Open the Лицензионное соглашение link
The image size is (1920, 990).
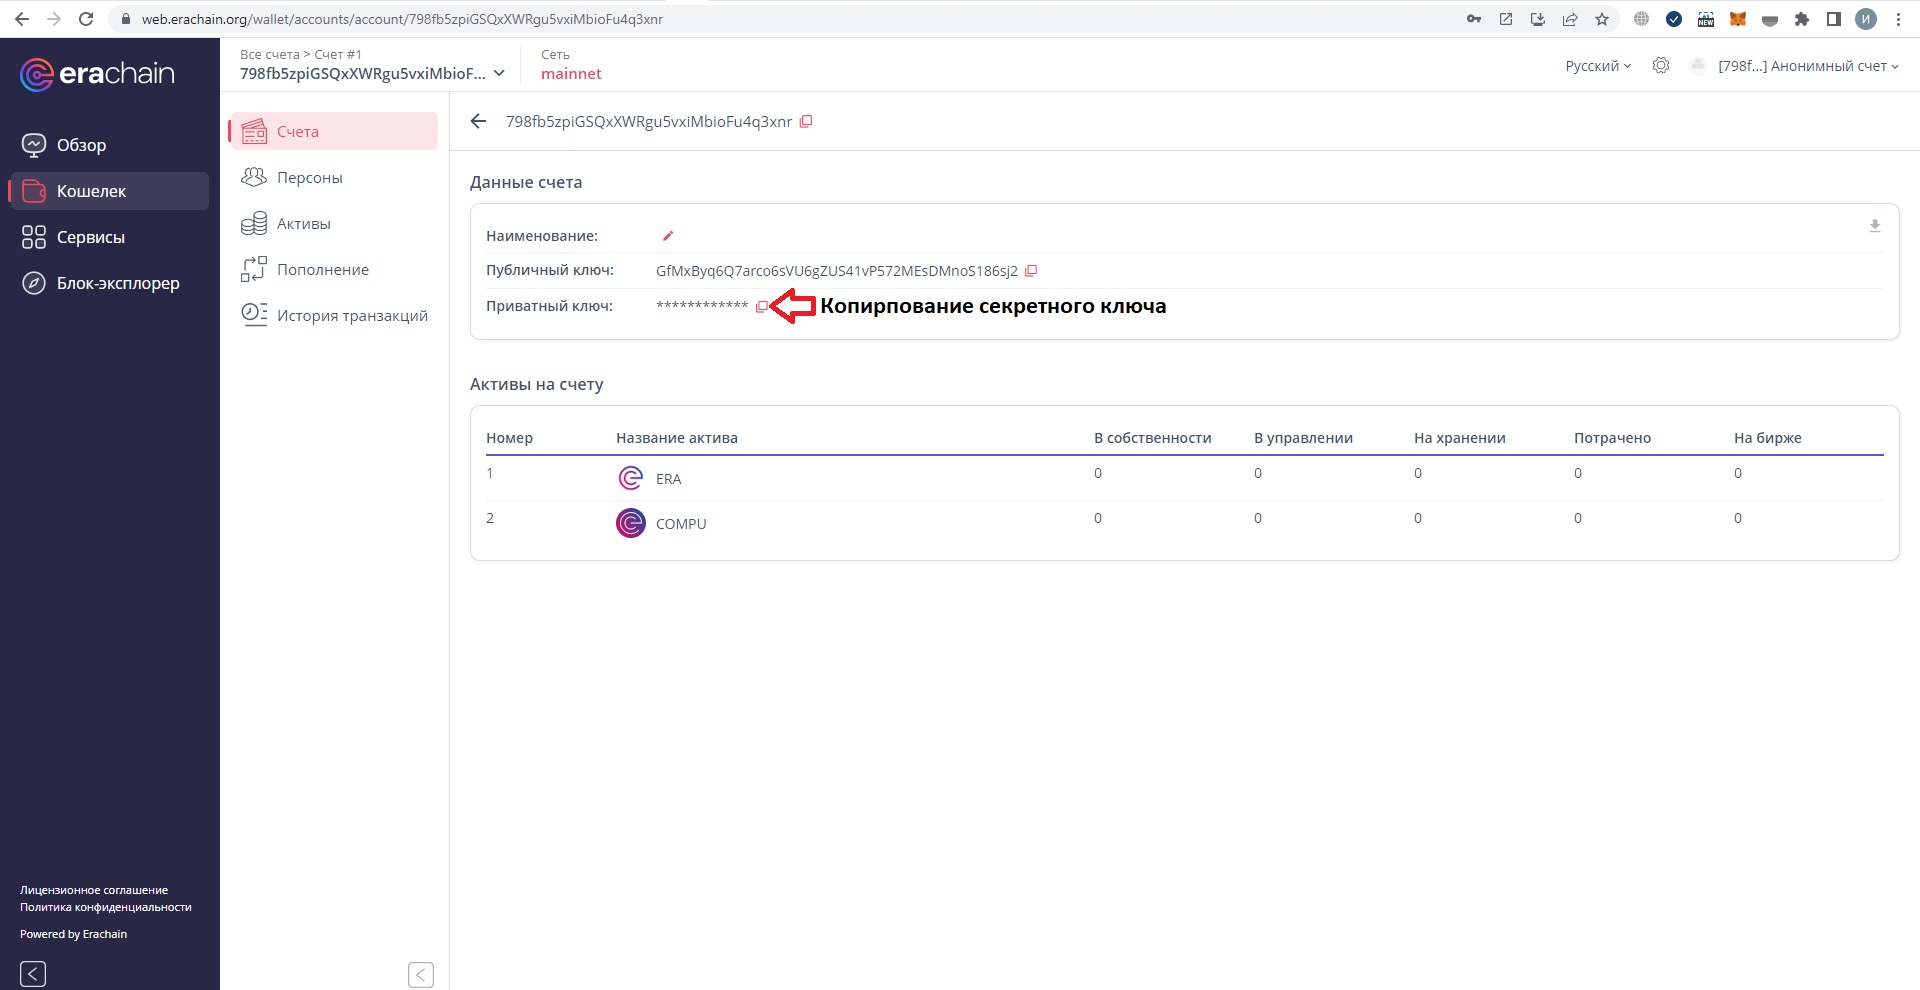click(x=94, y=890)
